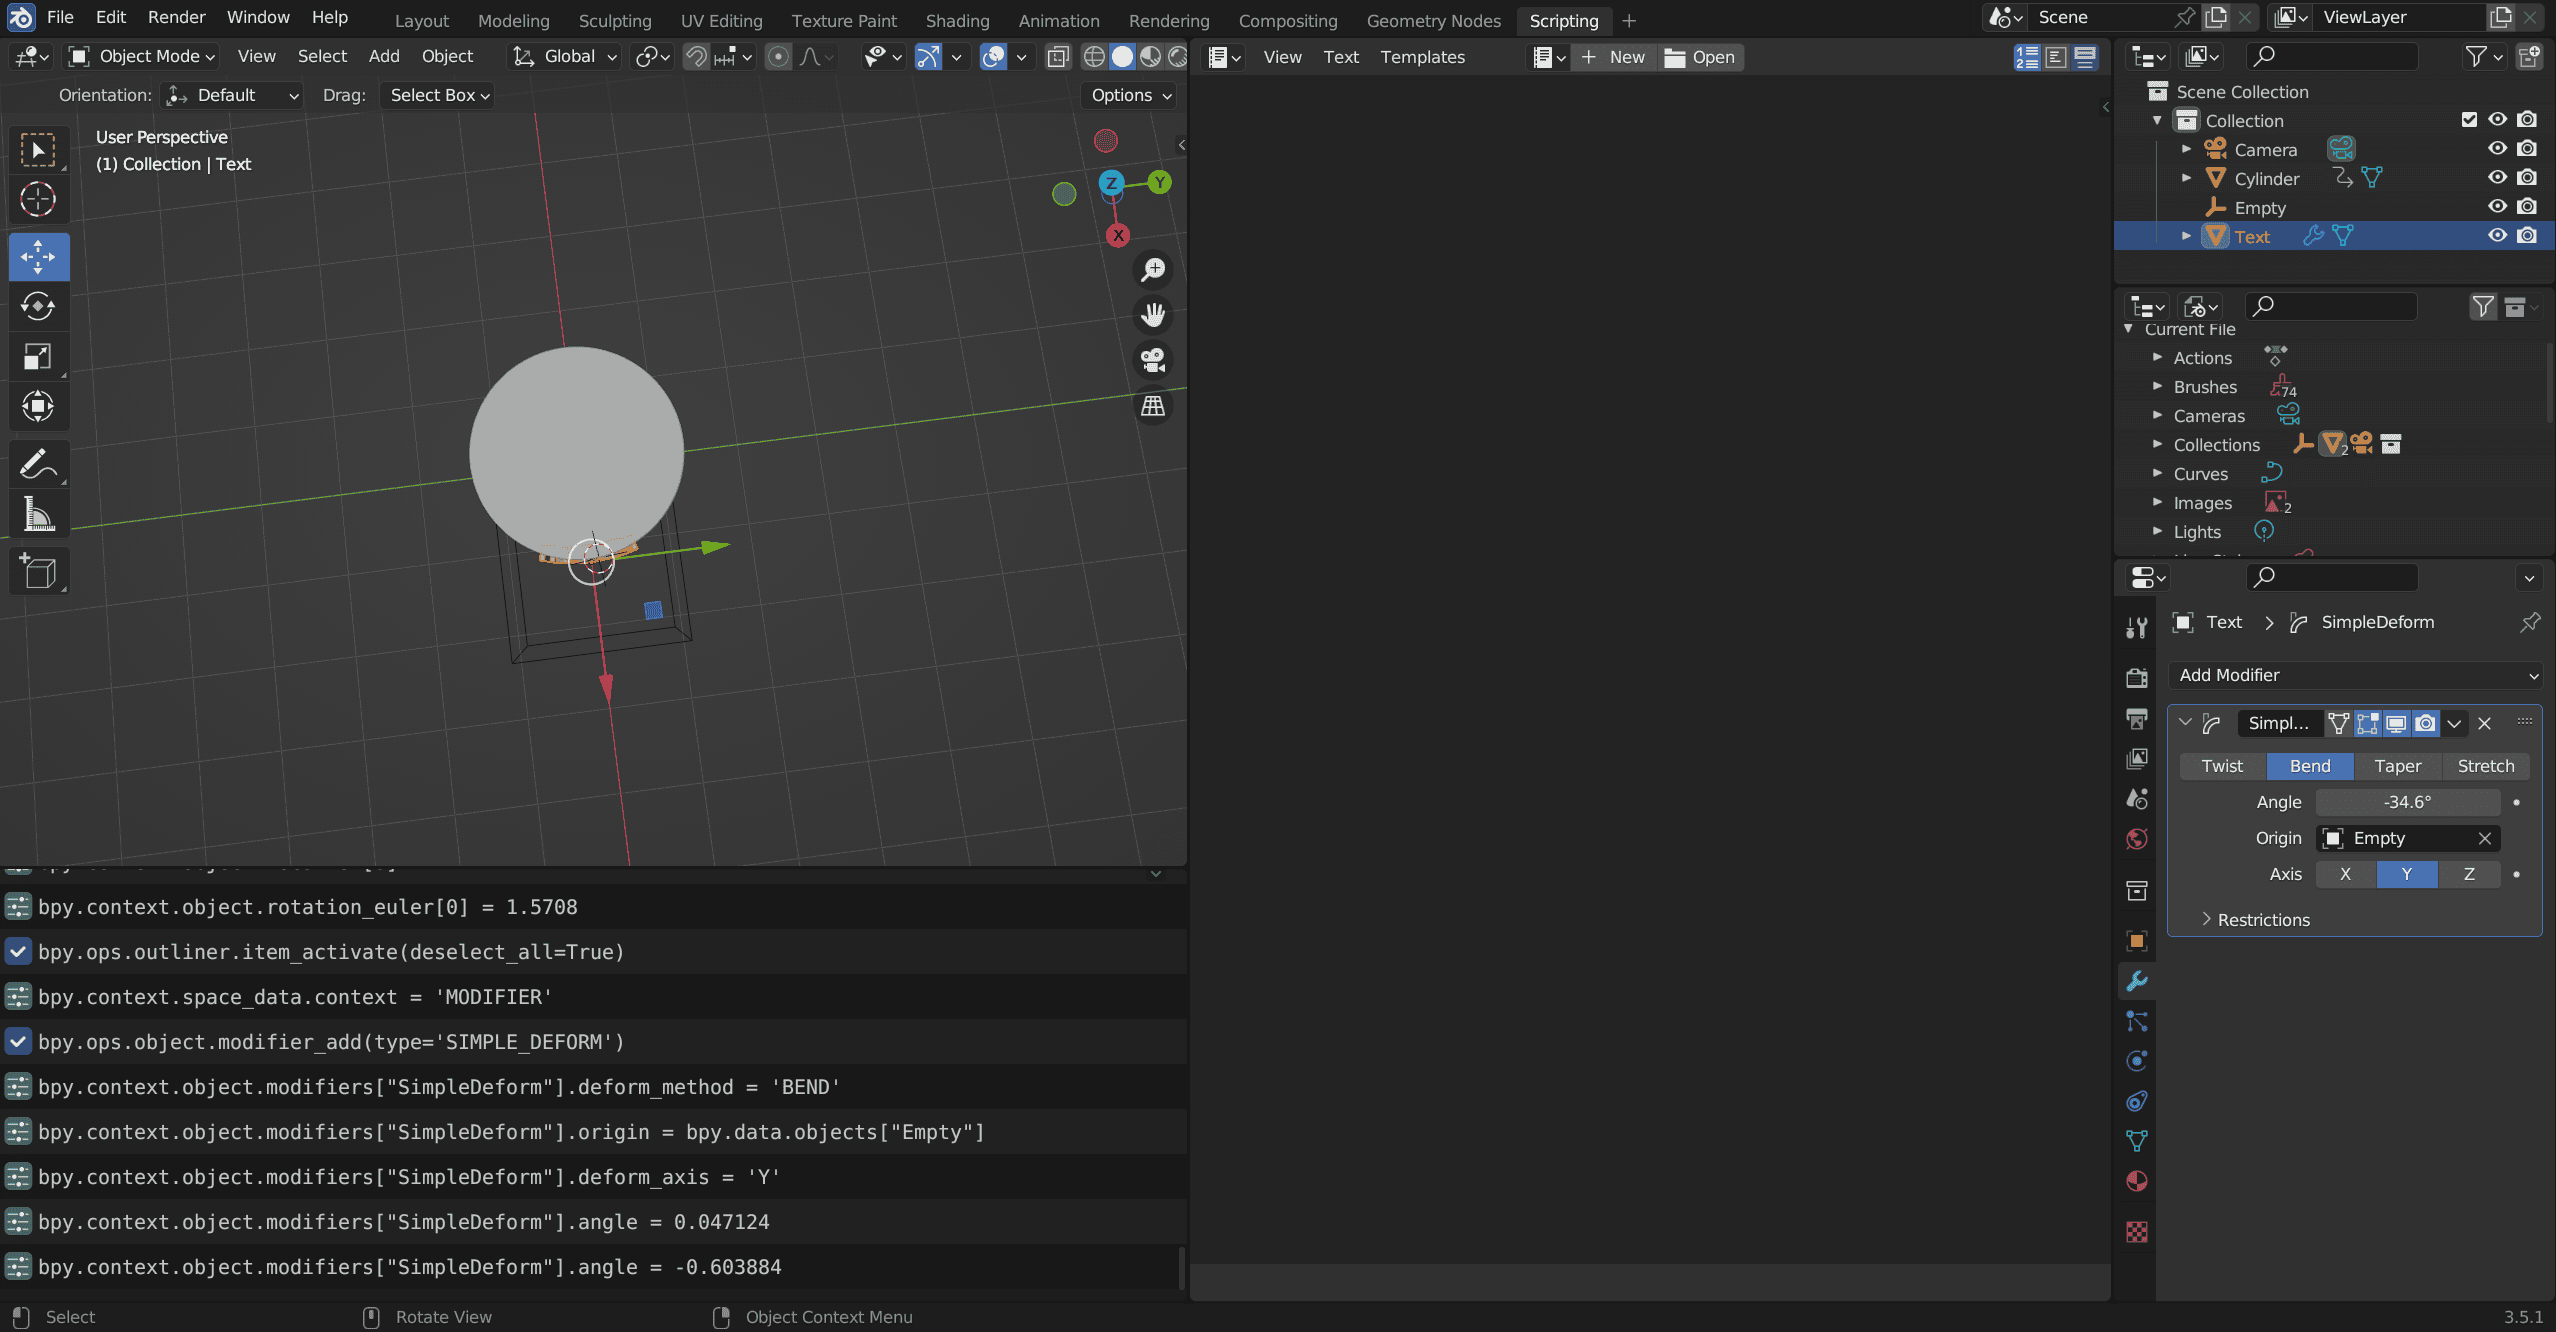The image size is (2556, 1332).
Task: Click the Angle value field
Action: click(2407, 802)
